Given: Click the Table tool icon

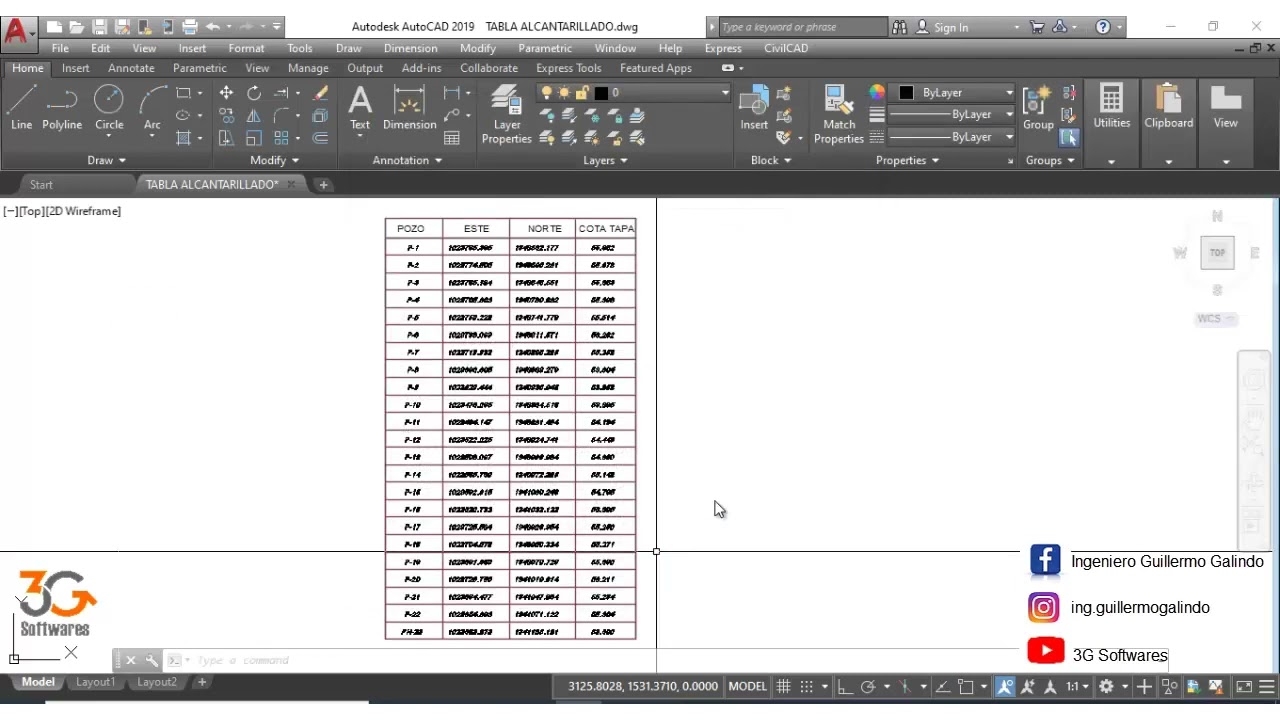Looking at the screenshot, I should [x=452, y=138].
